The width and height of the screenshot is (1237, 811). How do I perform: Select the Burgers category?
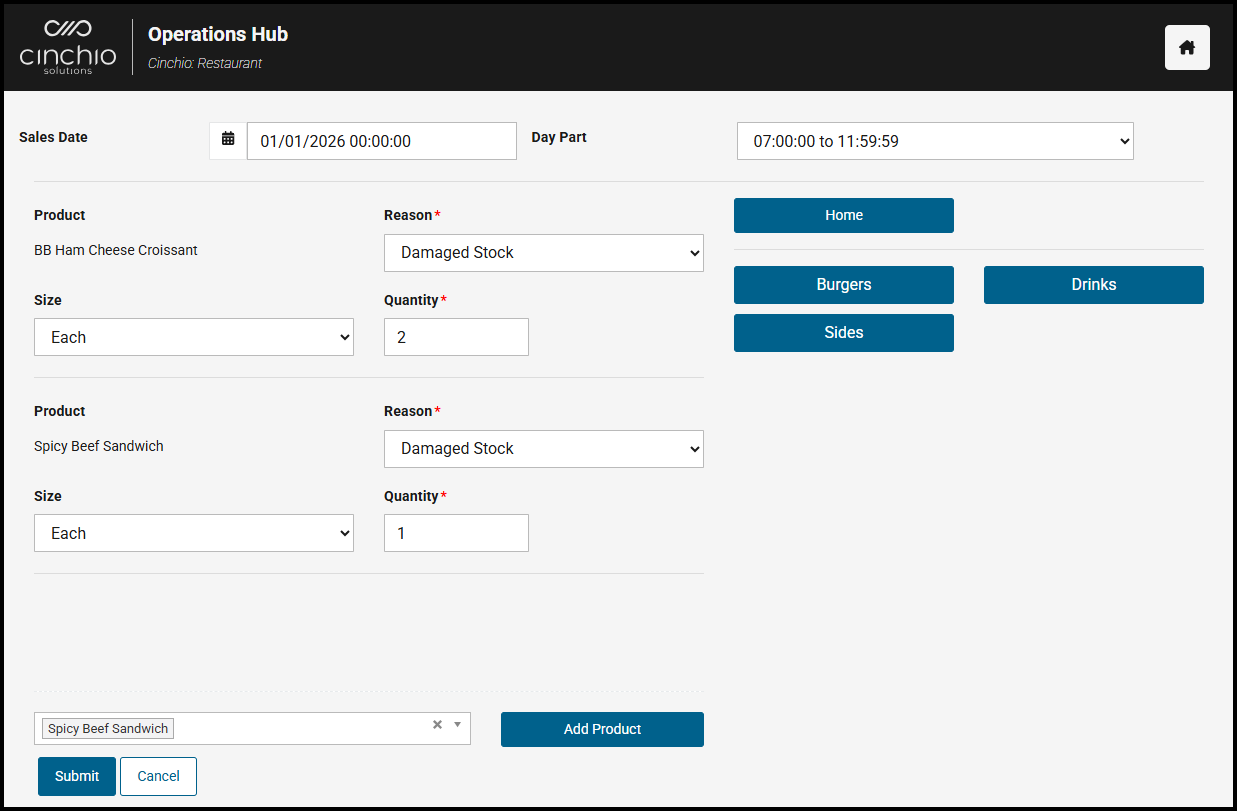(x=843, y=285)
